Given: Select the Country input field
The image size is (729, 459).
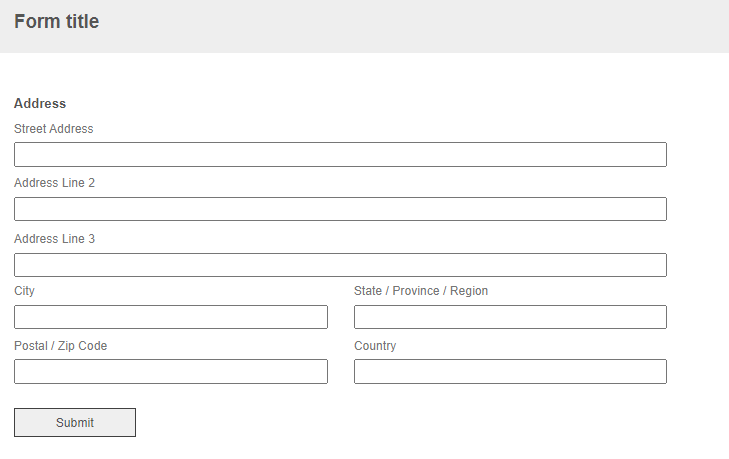Looking at the screenshot, I should (510, 371).
